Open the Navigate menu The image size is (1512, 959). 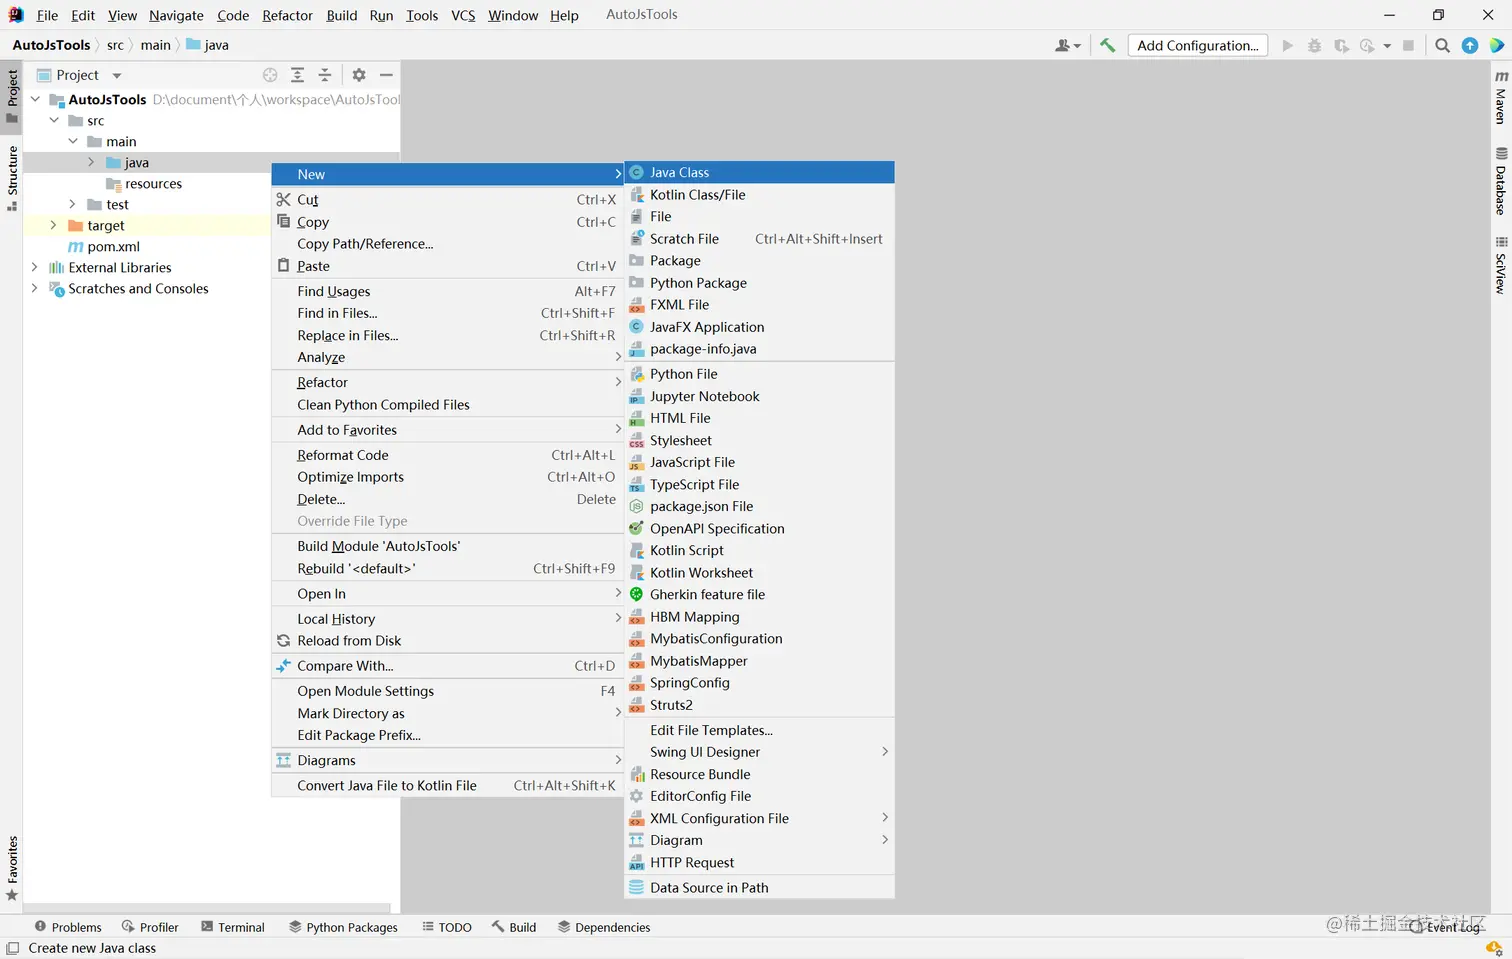click(x=176, y=15)
